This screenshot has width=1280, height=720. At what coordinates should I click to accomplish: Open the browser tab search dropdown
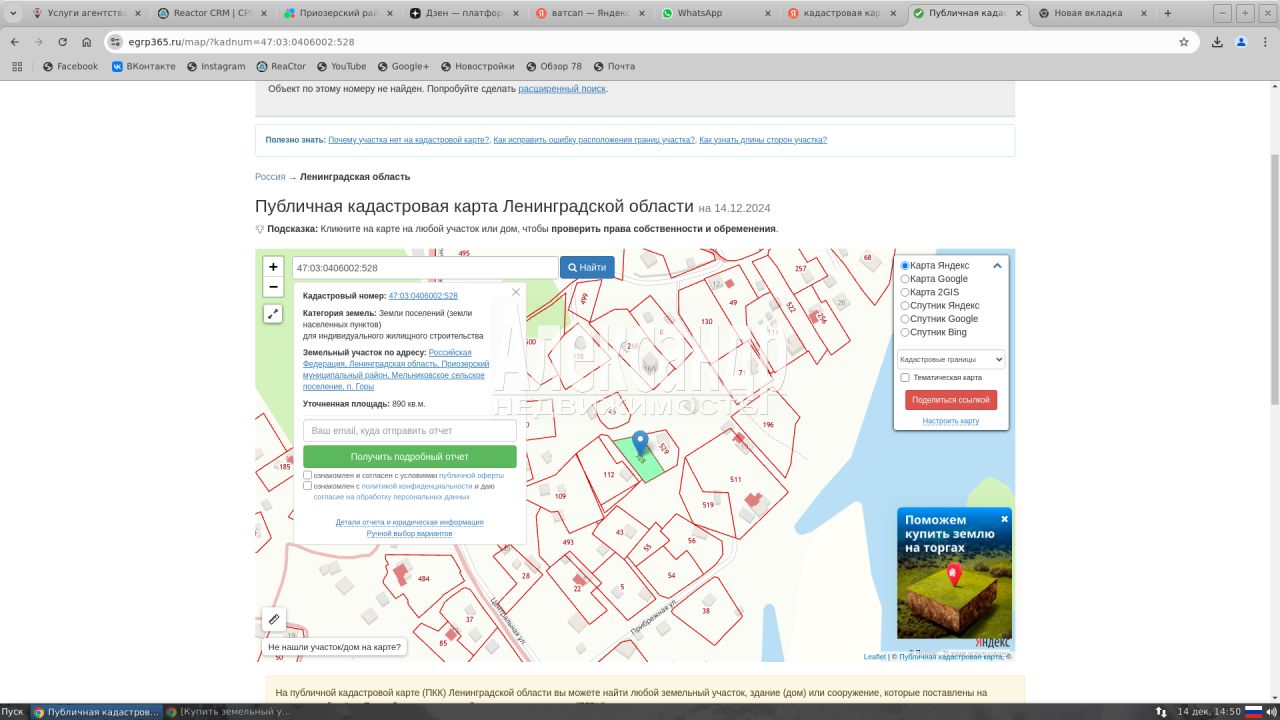point(13,13)
